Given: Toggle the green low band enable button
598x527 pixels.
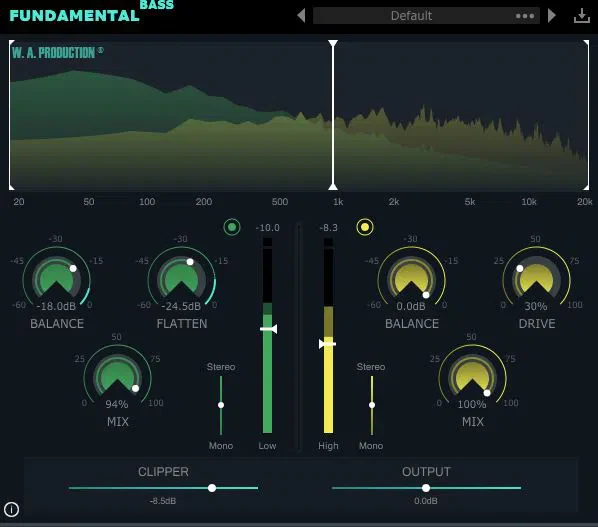Looking at the screenshot, I should coord(232,227).
